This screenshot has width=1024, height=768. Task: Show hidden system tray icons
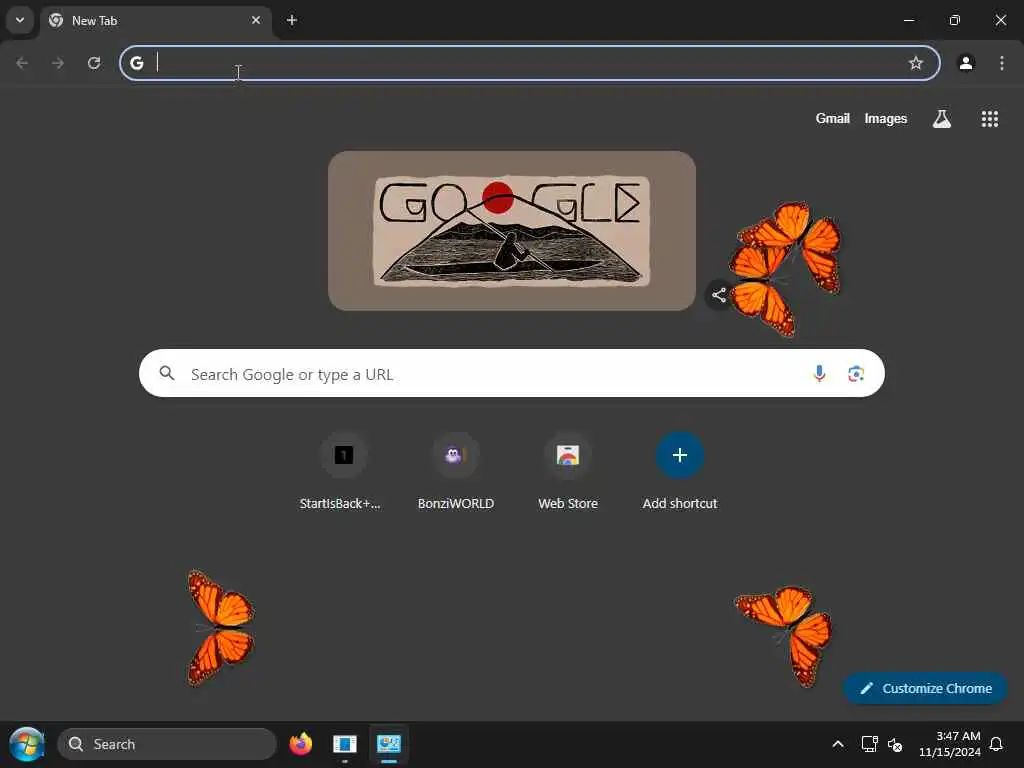coord(838,744)
